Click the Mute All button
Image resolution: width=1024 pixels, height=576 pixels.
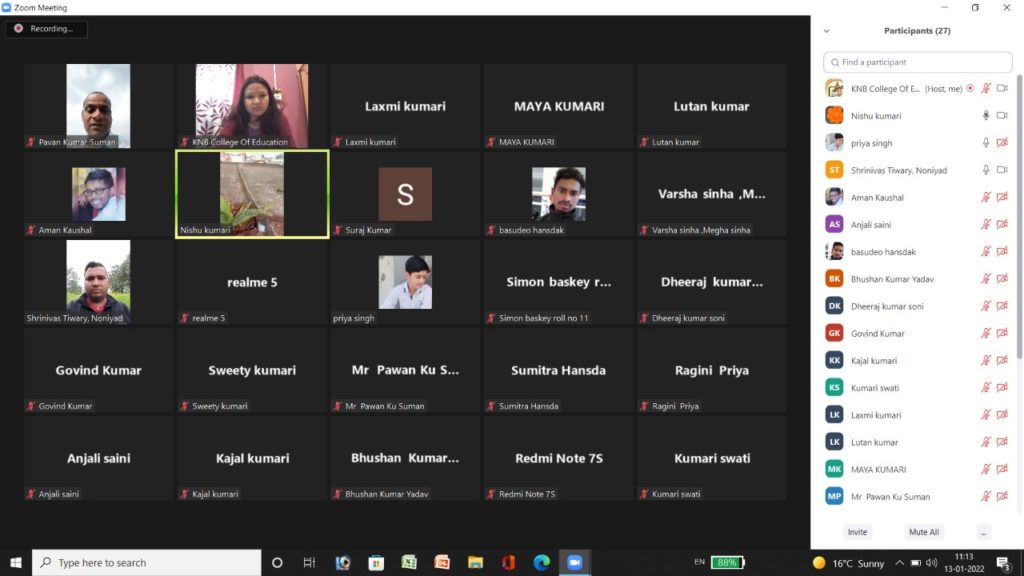923,532
